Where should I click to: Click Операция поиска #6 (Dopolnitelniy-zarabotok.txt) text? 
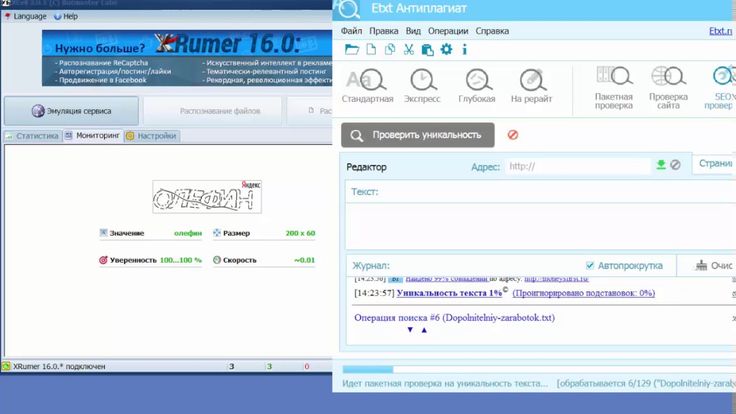click(454, 318)
